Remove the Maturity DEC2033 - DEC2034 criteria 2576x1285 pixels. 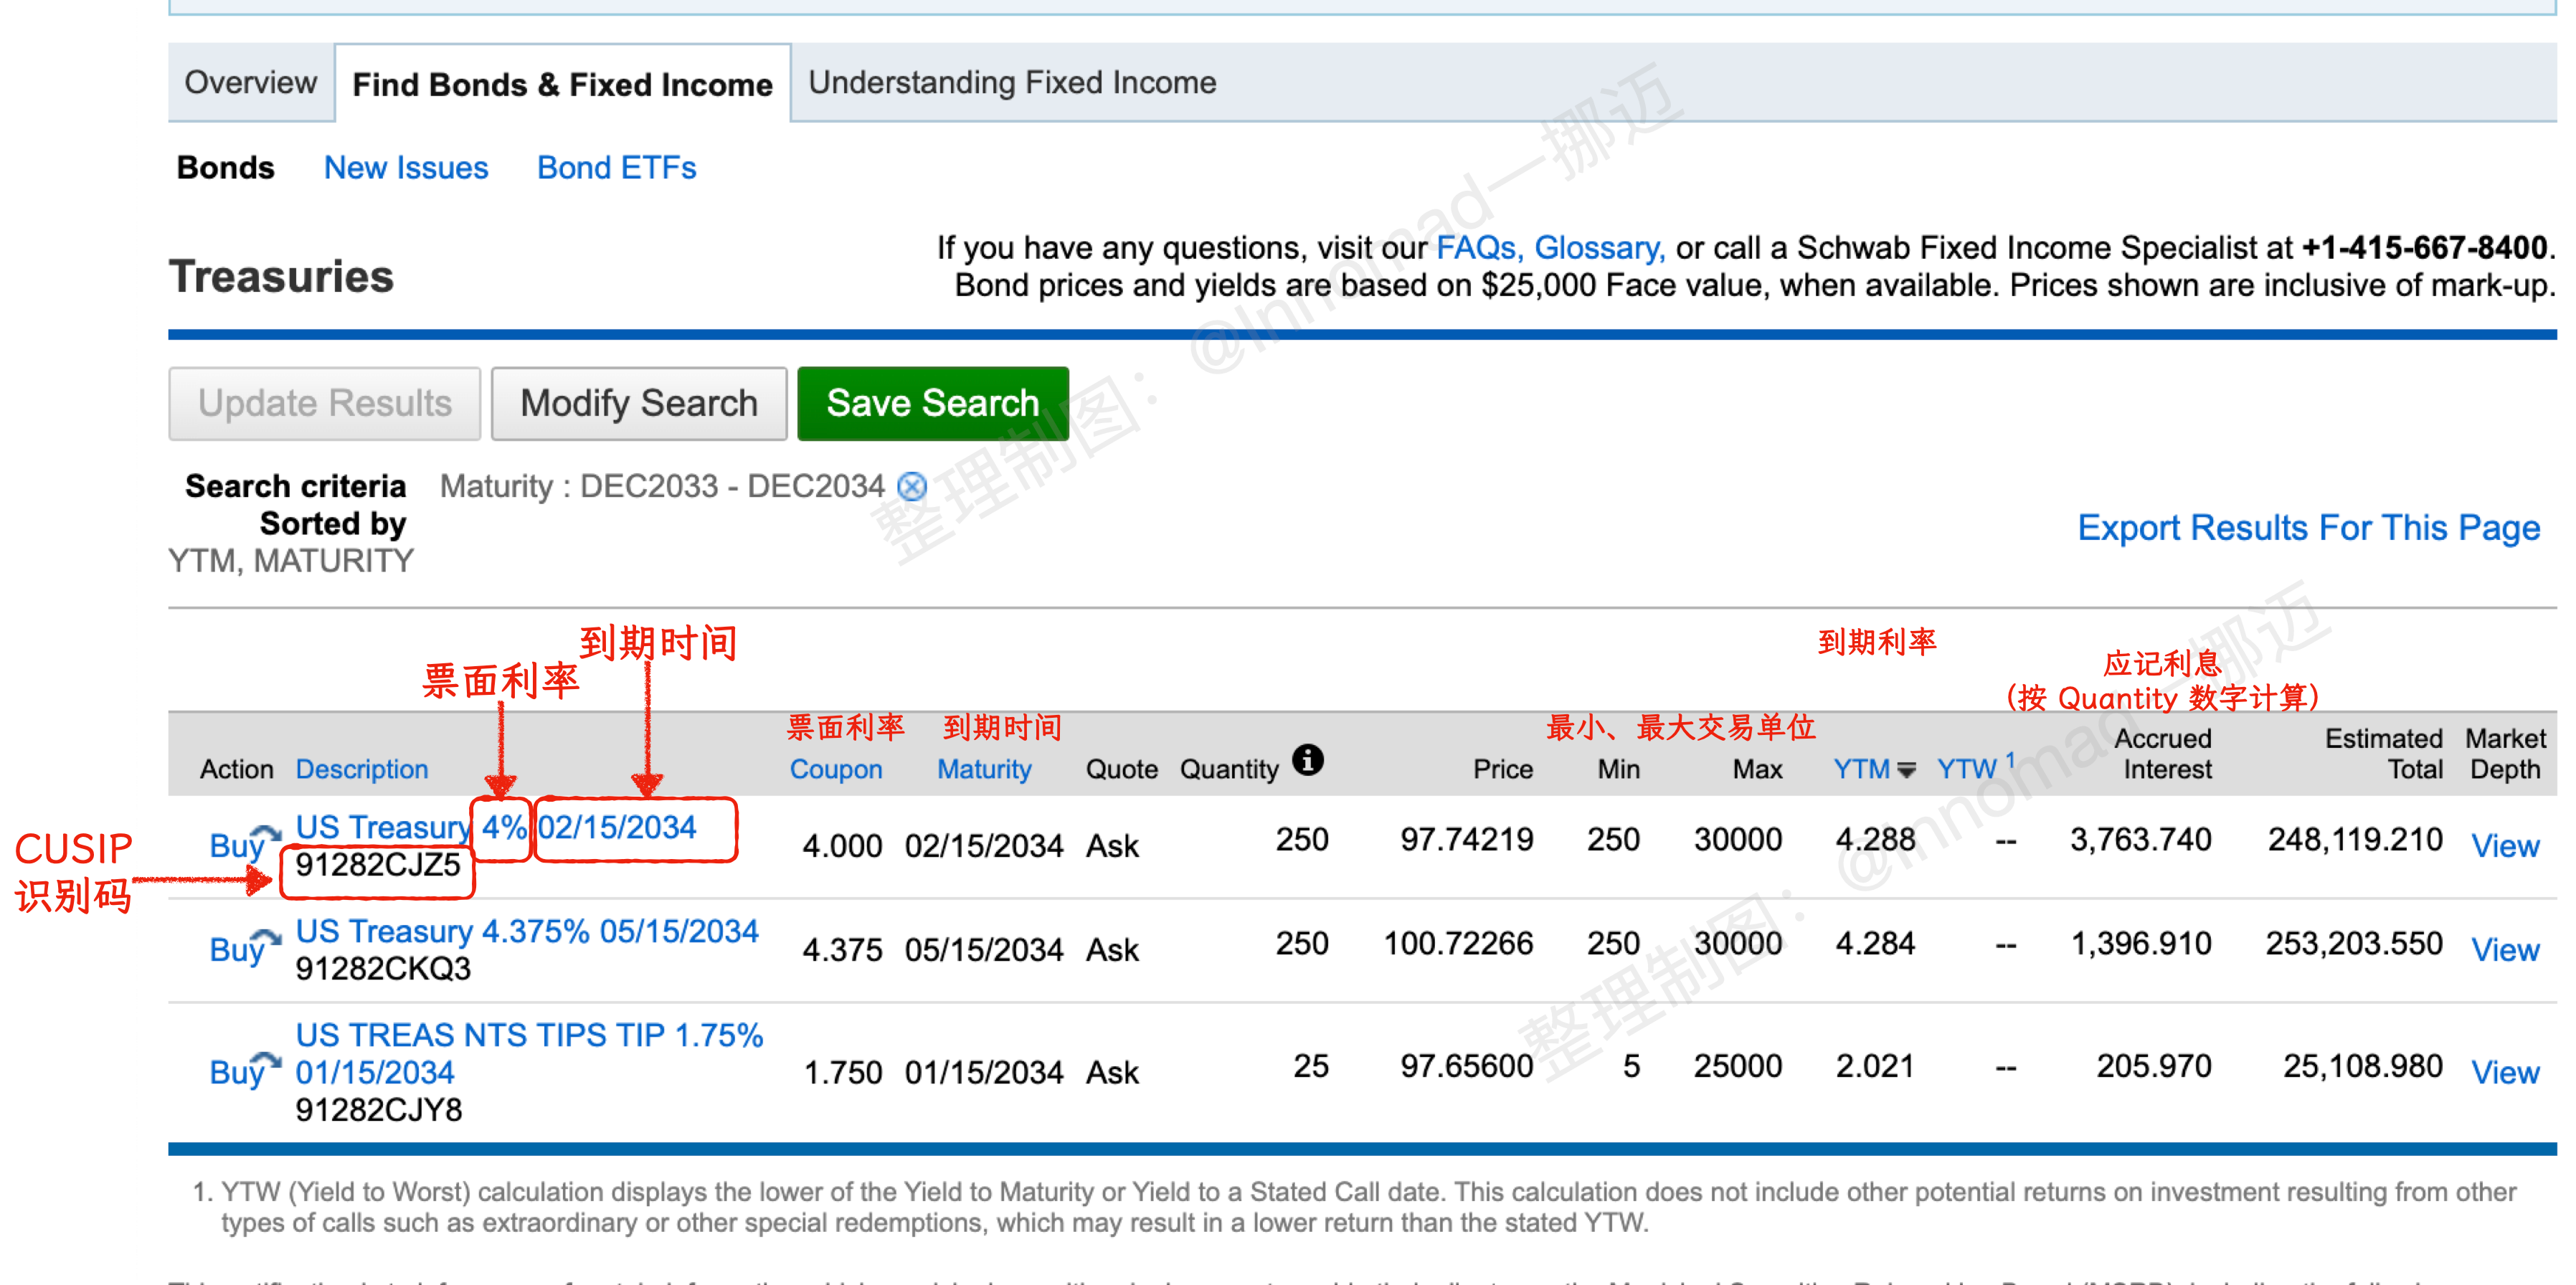(x=911, y=487)
